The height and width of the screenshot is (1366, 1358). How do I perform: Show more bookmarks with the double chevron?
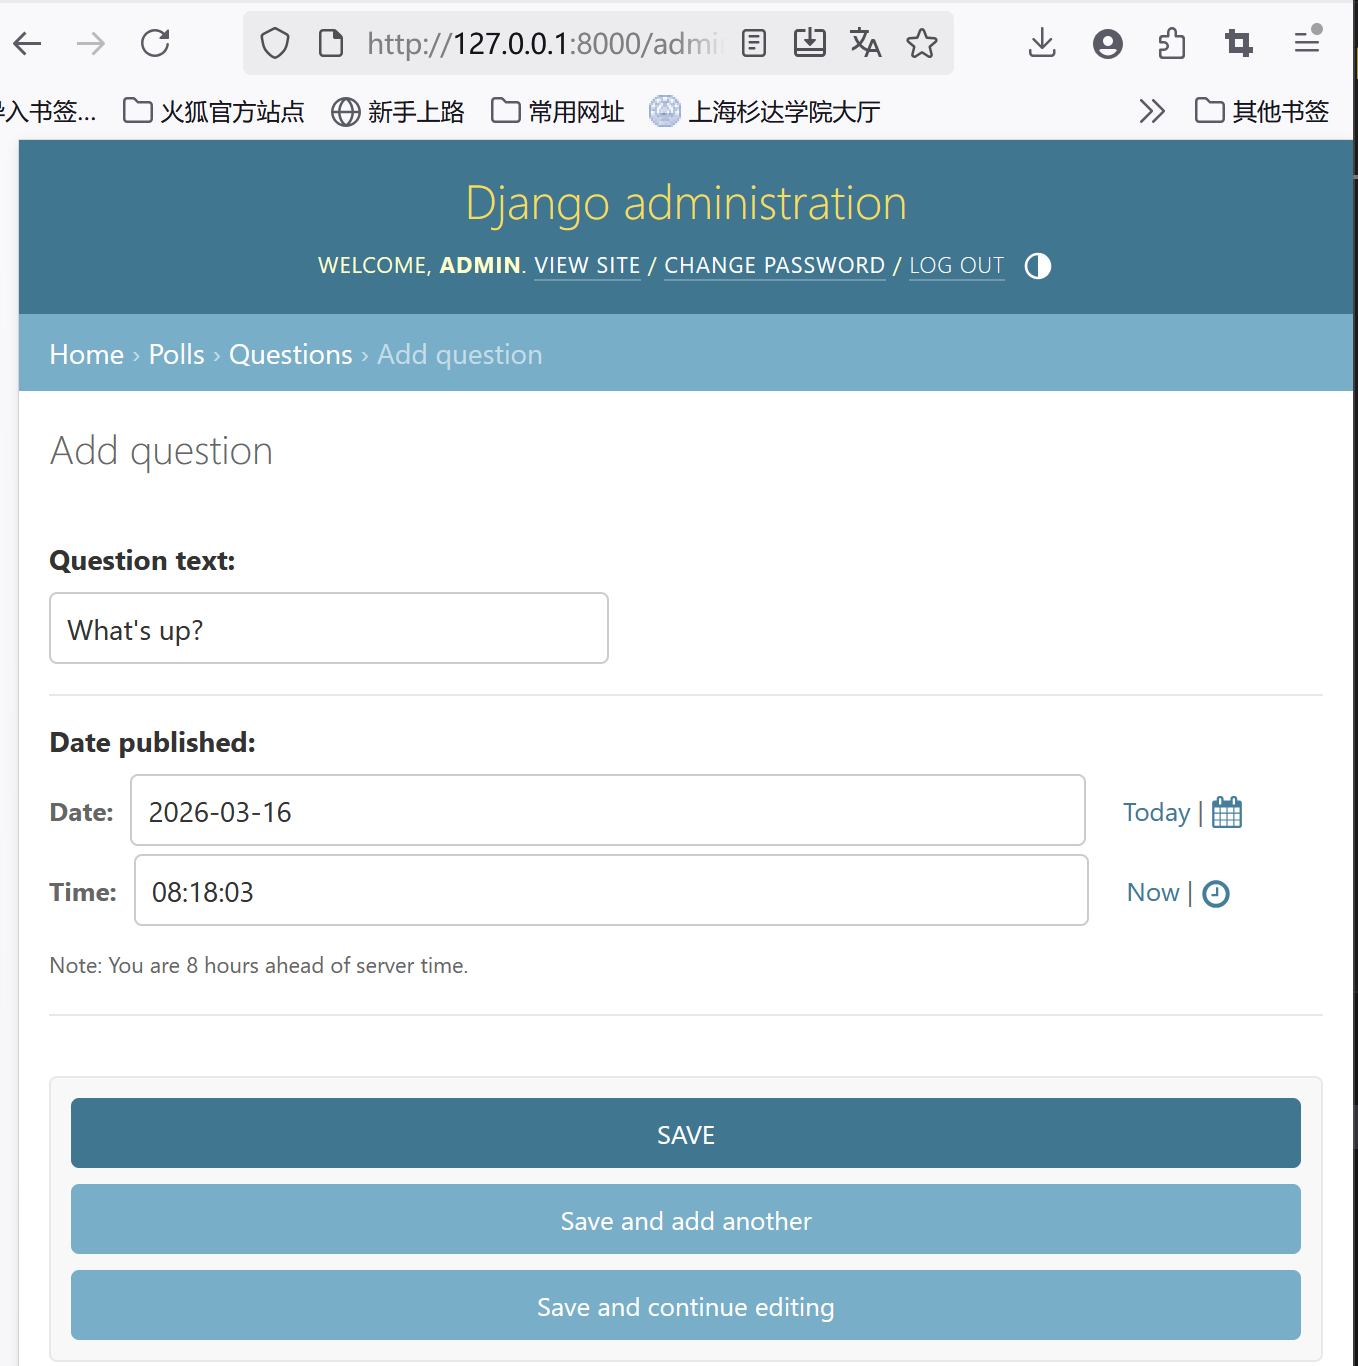pos(1152,111)
